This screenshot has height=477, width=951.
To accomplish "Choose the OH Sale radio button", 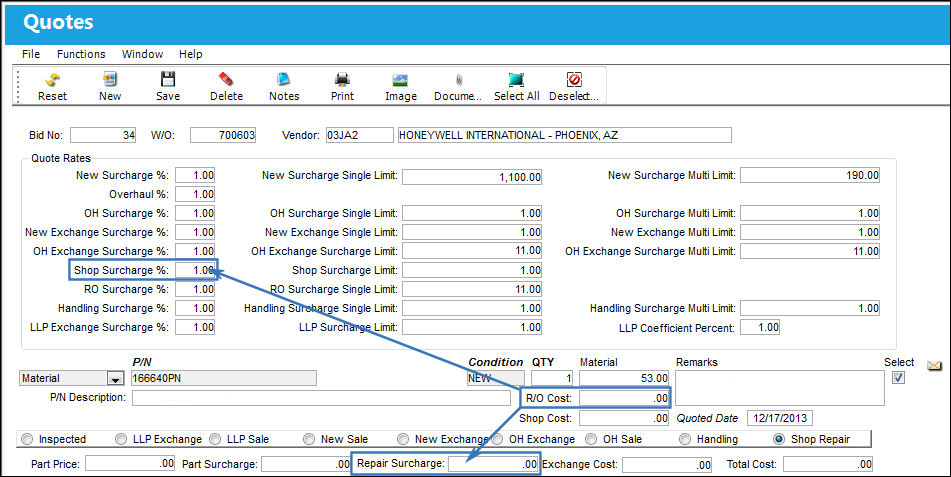I will pyautogui.click(x=591, y=439).
